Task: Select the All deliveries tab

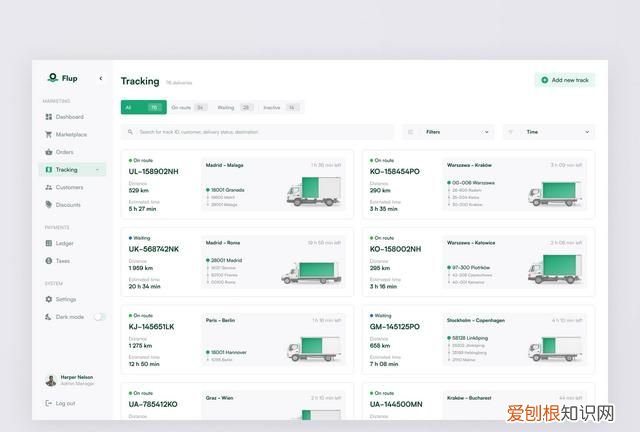Action: point(144,107)
